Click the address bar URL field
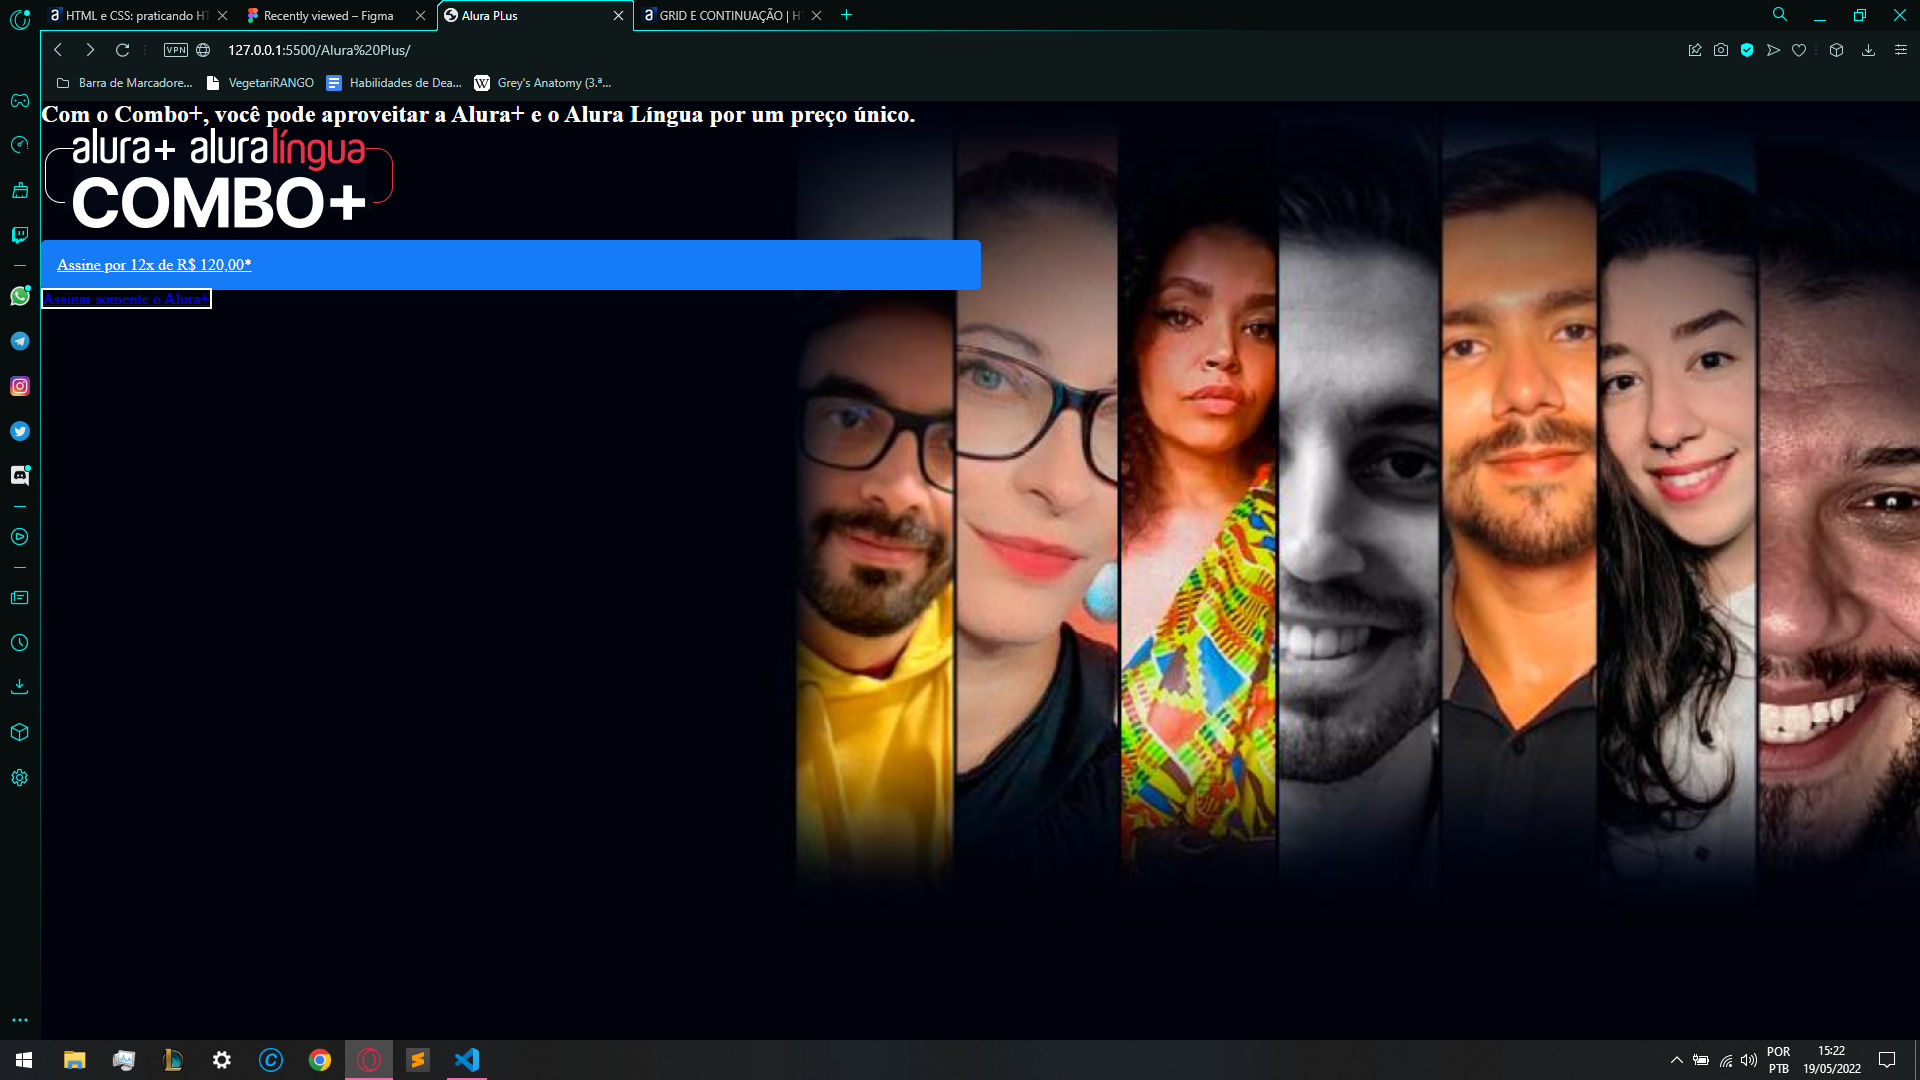This screenshot has width=1920, height=1080. point(319,50)
